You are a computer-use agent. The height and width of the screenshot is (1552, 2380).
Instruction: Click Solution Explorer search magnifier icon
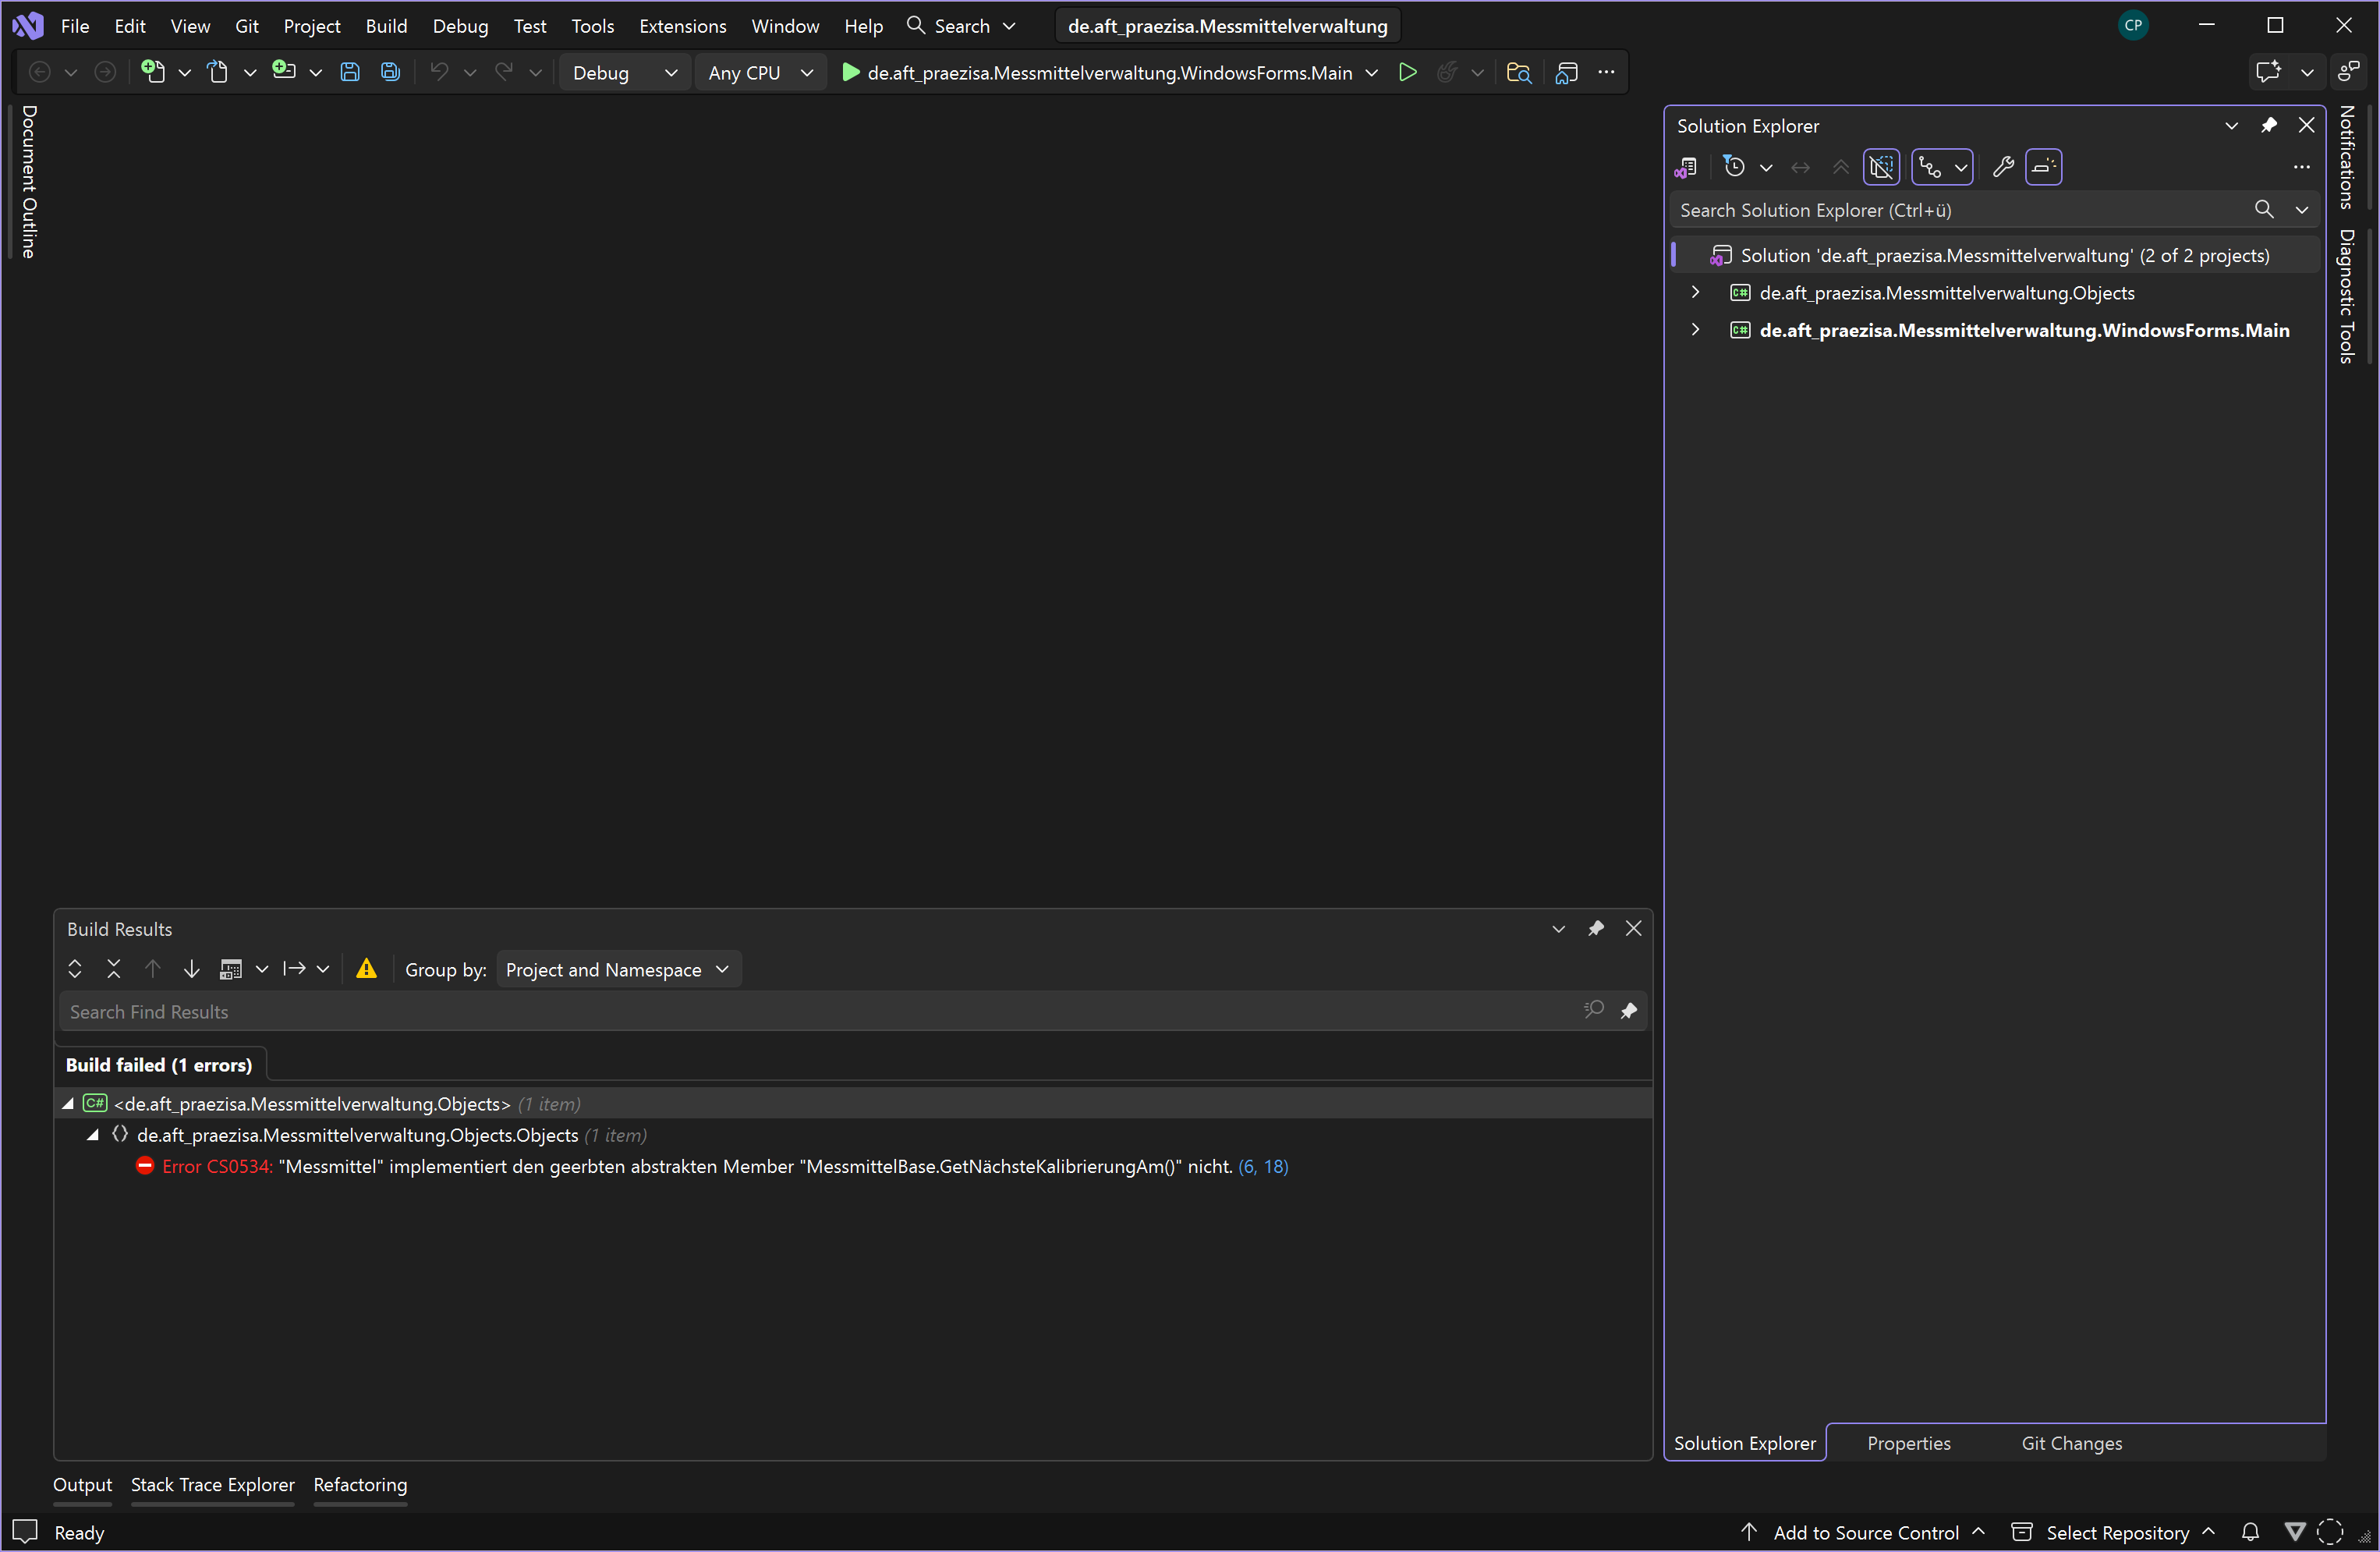click(2263, 209)
